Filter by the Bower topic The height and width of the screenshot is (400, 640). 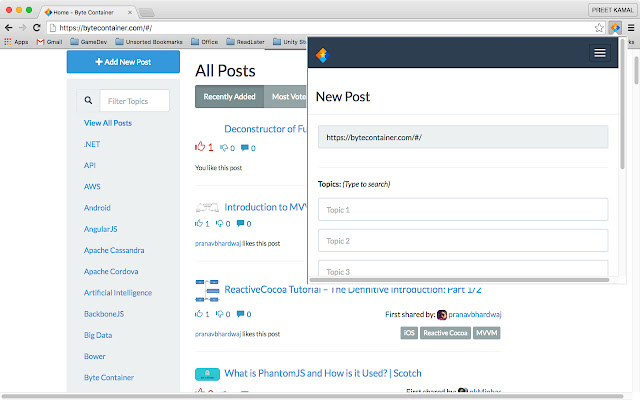tap(95, 356)
